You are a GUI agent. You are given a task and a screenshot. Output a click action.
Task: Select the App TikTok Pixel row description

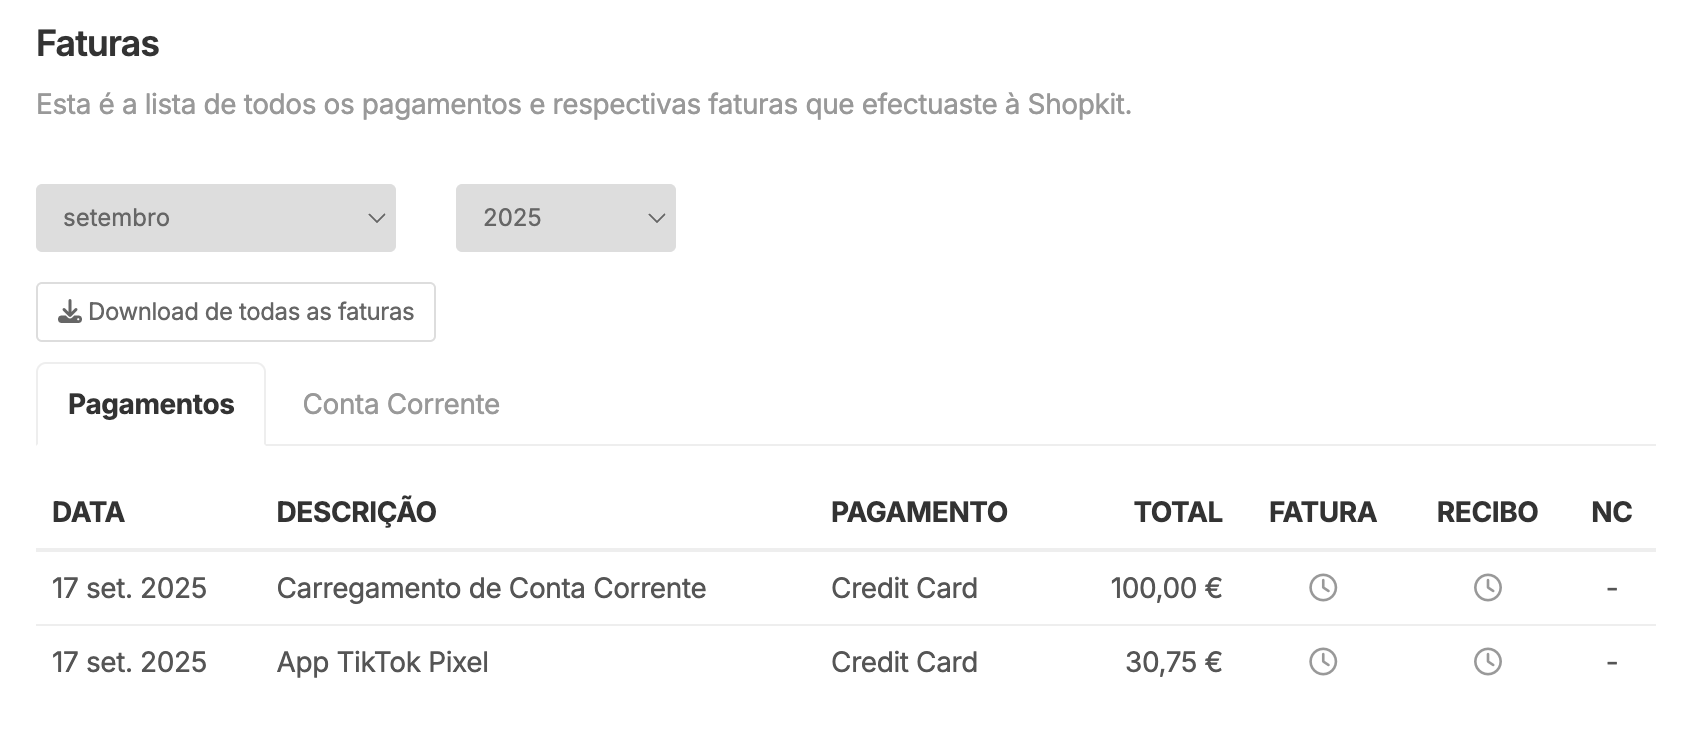(382, 662)
